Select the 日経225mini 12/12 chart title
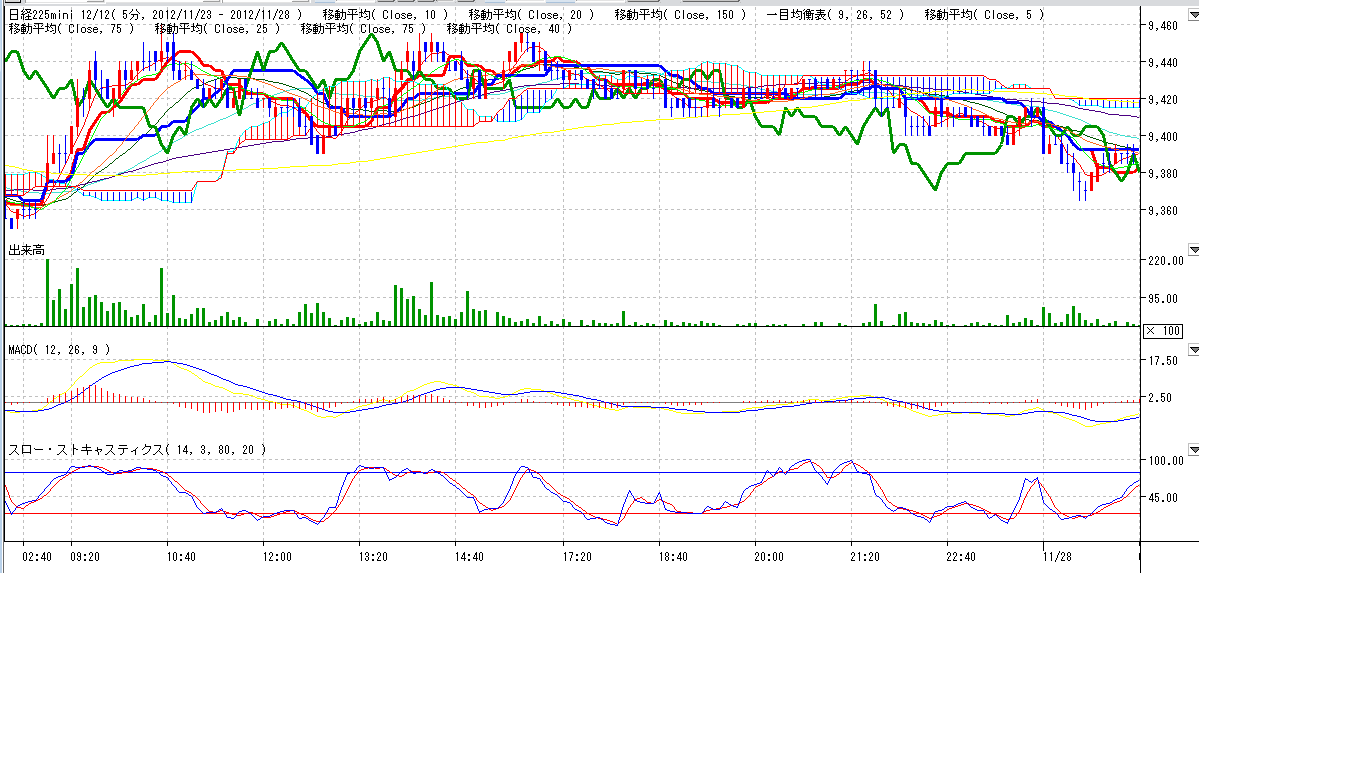The width and height of the screenshot is (1366, 768). coord(154,14)
